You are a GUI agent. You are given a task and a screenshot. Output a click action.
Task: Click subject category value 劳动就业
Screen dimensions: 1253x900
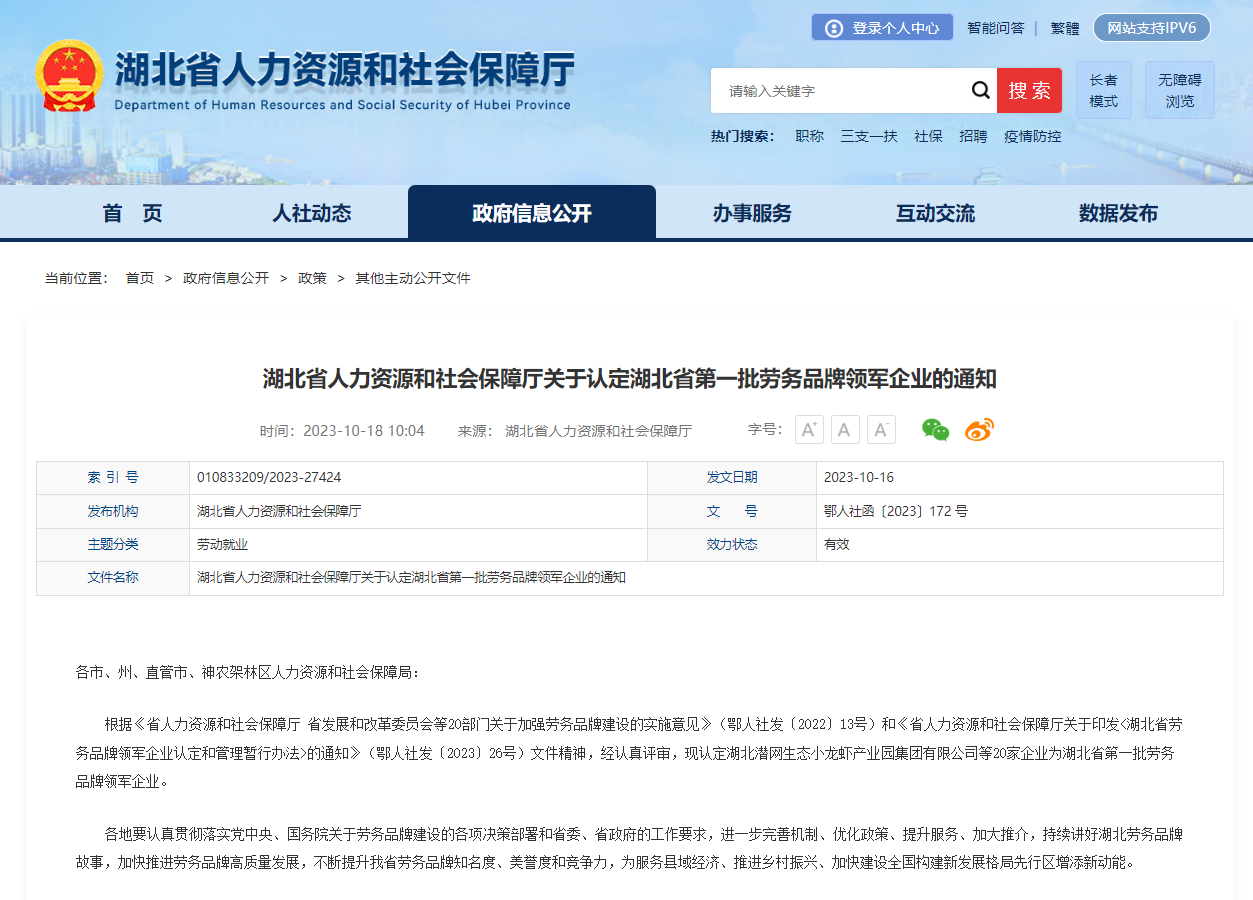pos(222,545)
